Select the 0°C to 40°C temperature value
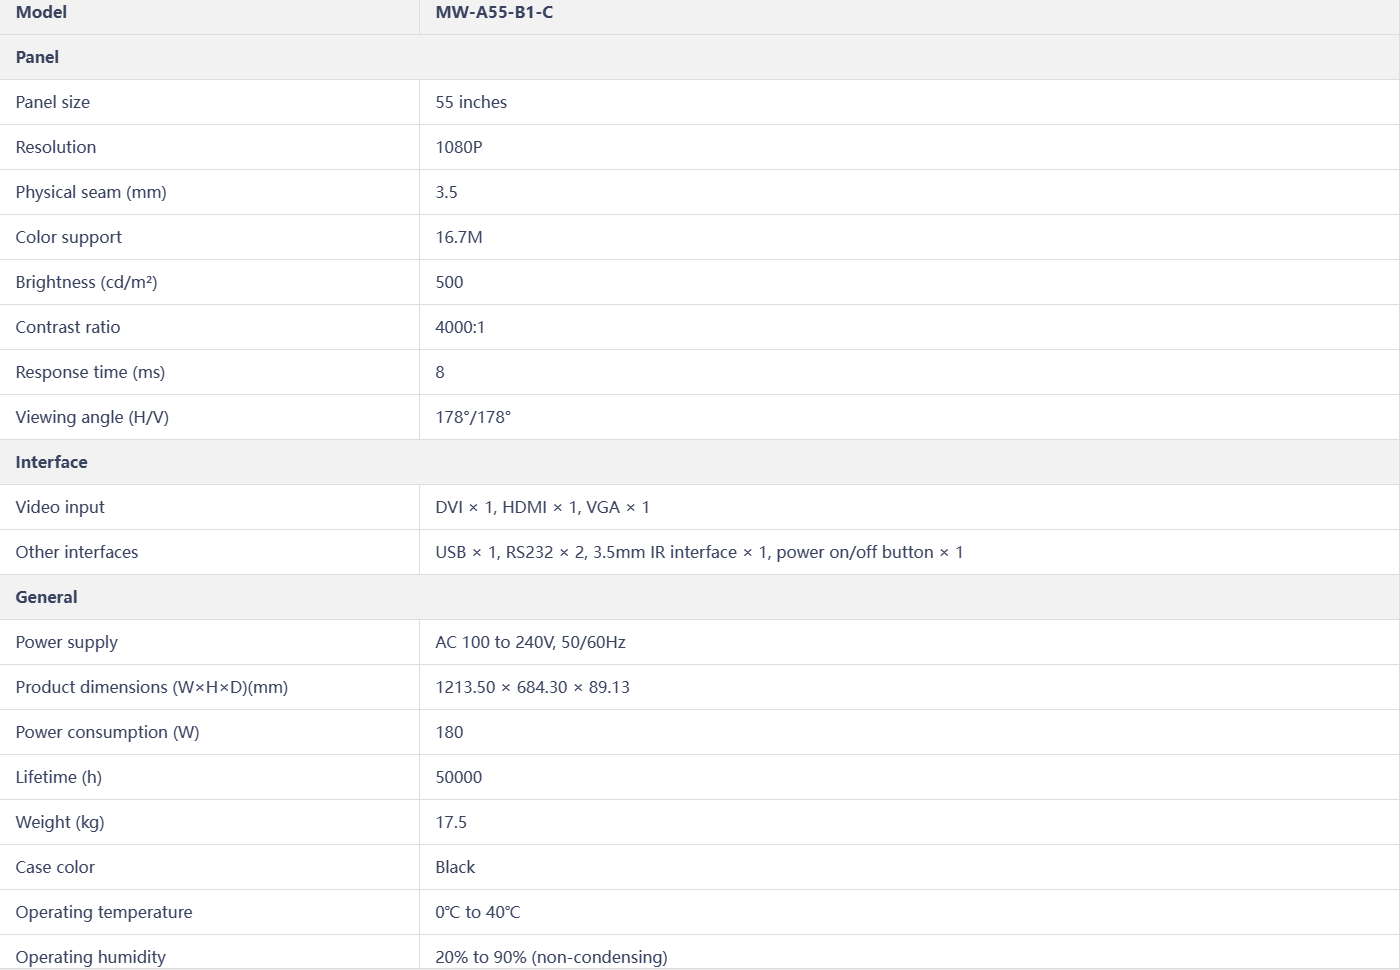Screen dimensions: 1400x970 (x=478, y=913)
